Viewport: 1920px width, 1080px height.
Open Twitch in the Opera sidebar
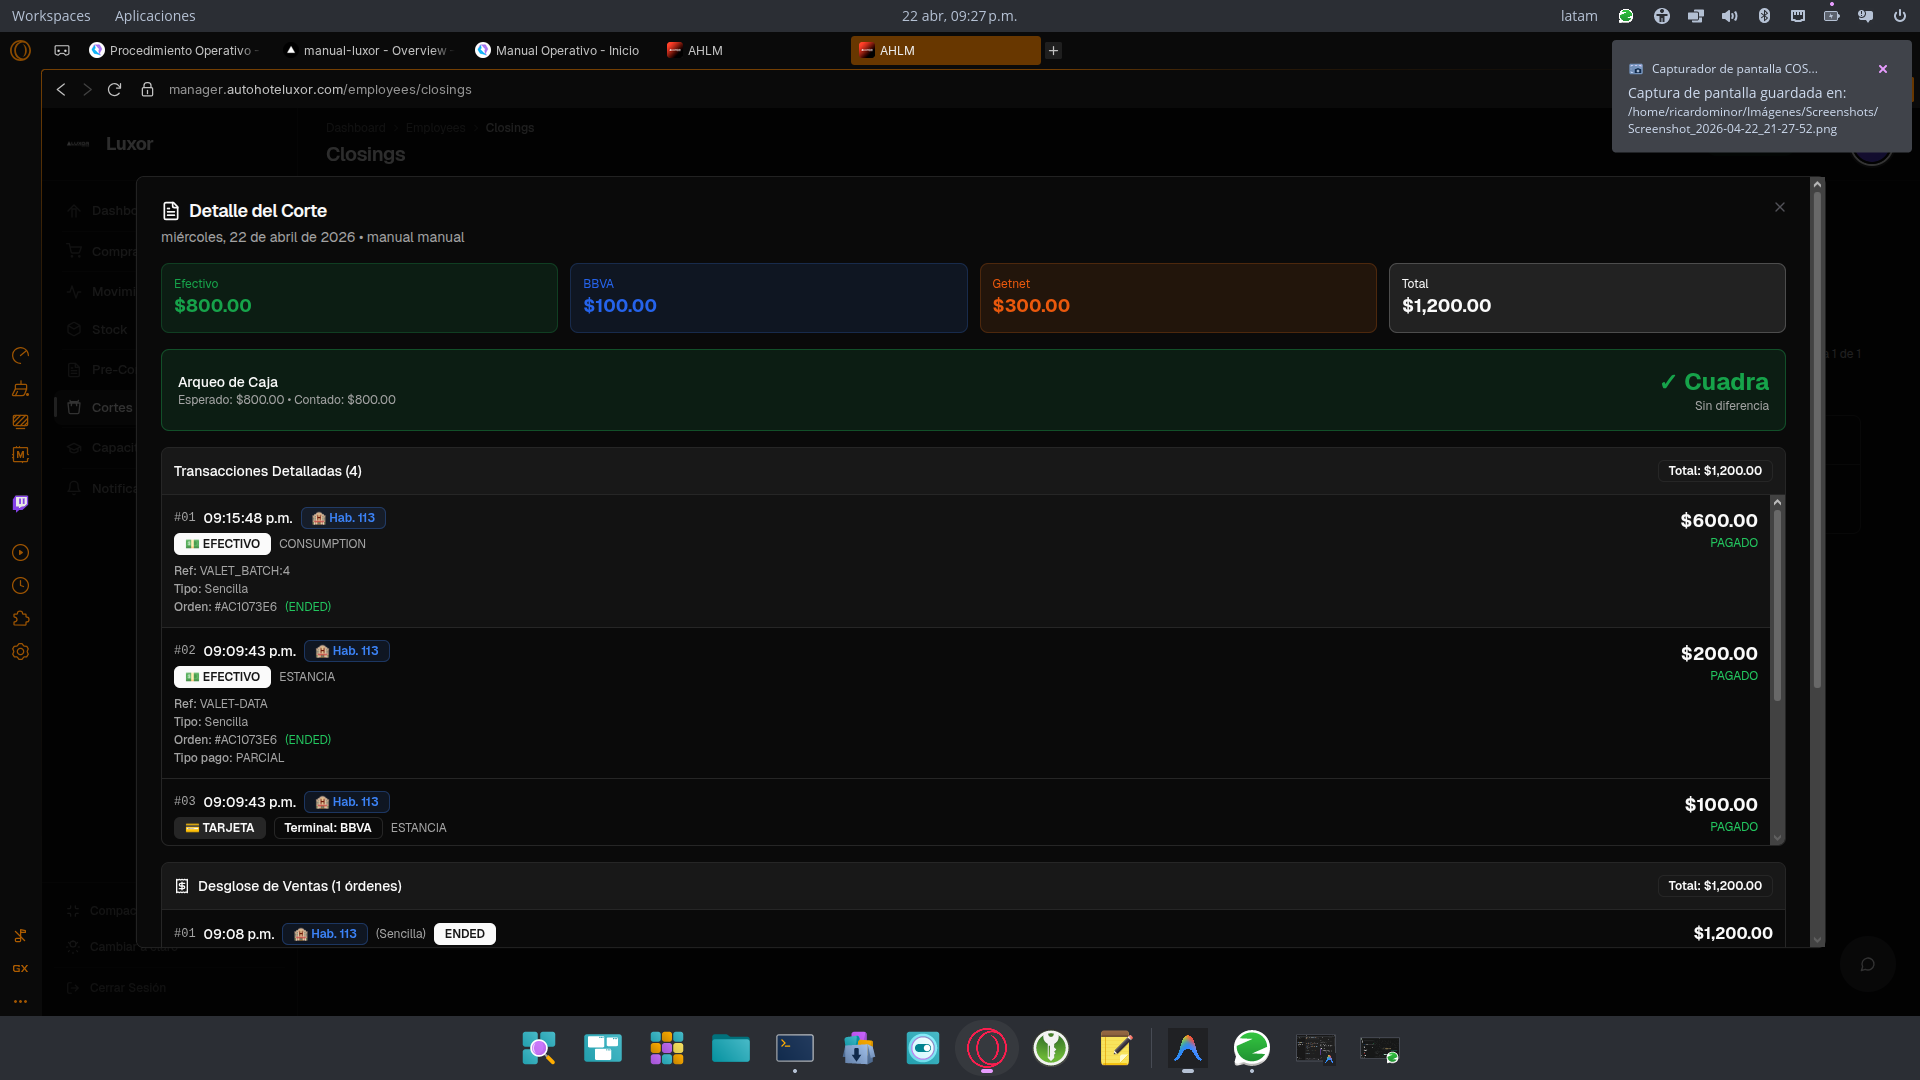click(20, 503)
